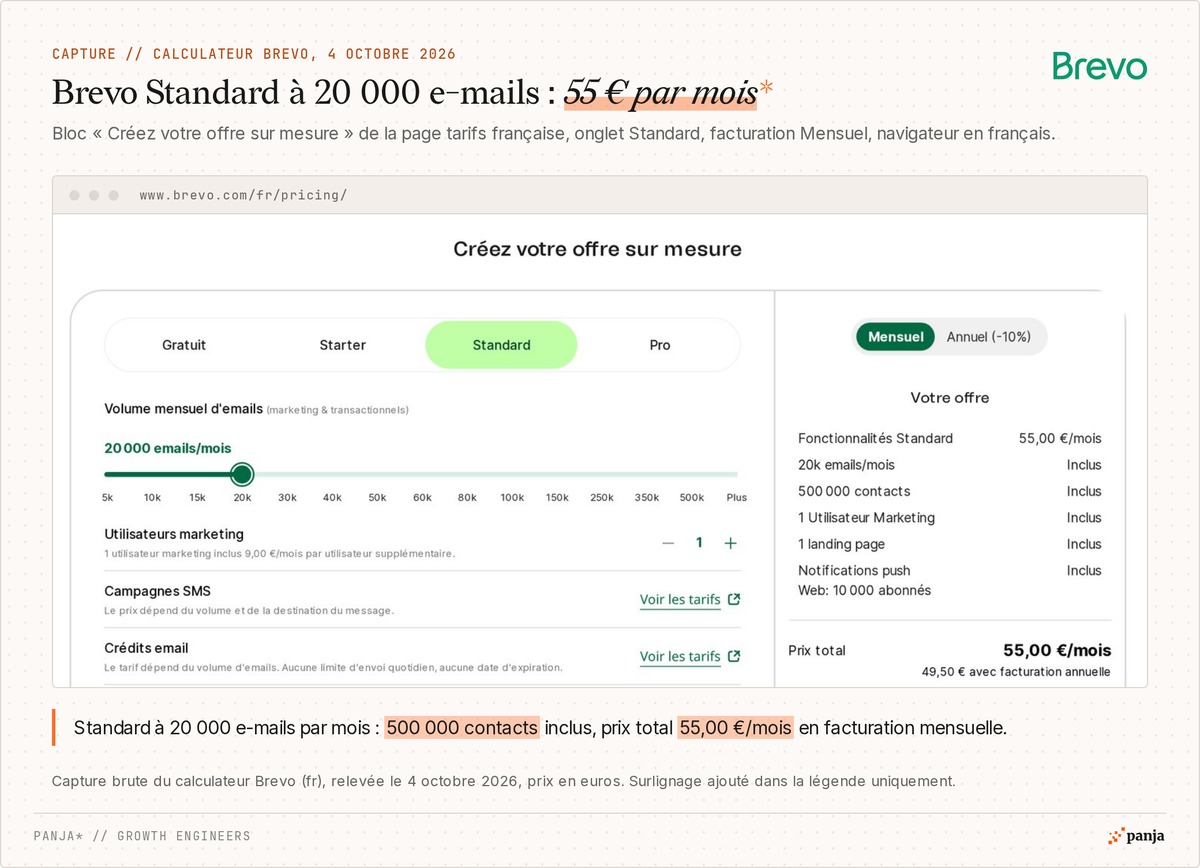1200x868 pixels.
Task: Choose the 80k volume mark
Action: point(467,497)
